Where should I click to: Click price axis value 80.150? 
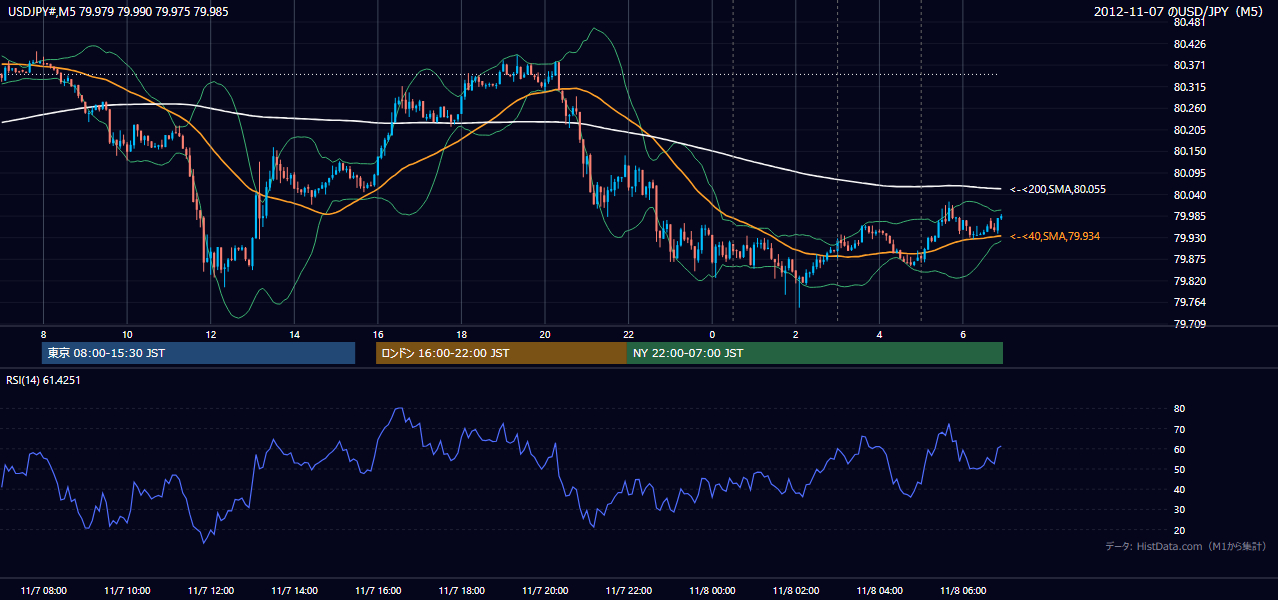click(1192, 151)
